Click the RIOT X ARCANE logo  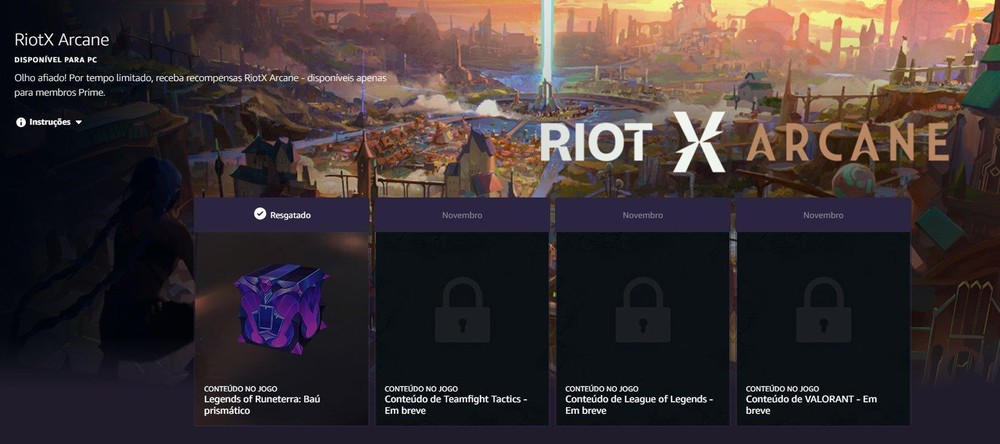pyautogui.click(x=745, y=142)
